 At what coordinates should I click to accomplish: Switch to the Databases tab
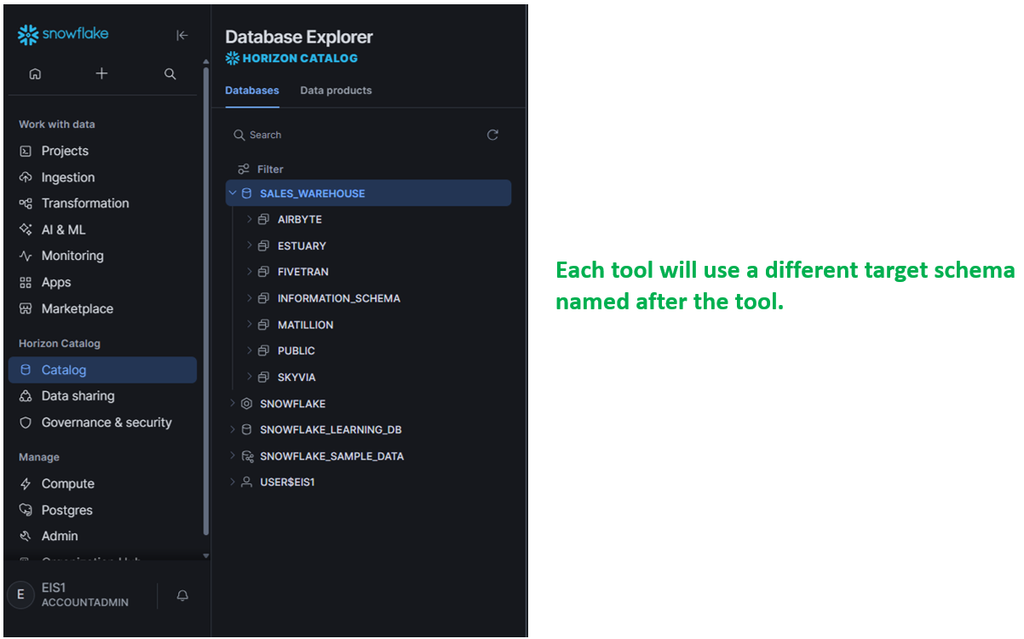(x=252, y=91)
